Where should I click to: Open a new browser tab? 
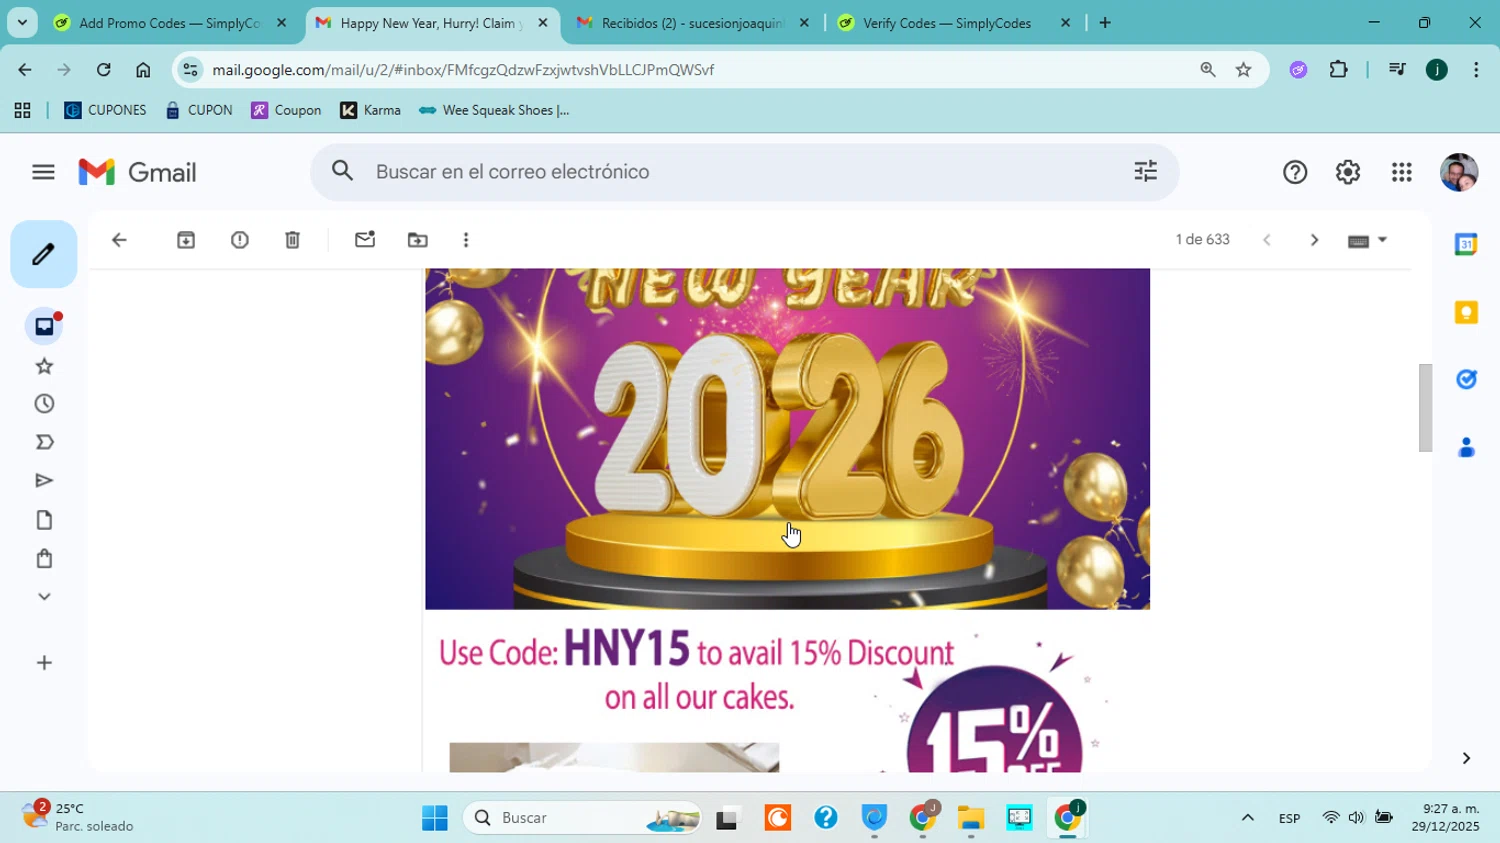(1105, 23)
